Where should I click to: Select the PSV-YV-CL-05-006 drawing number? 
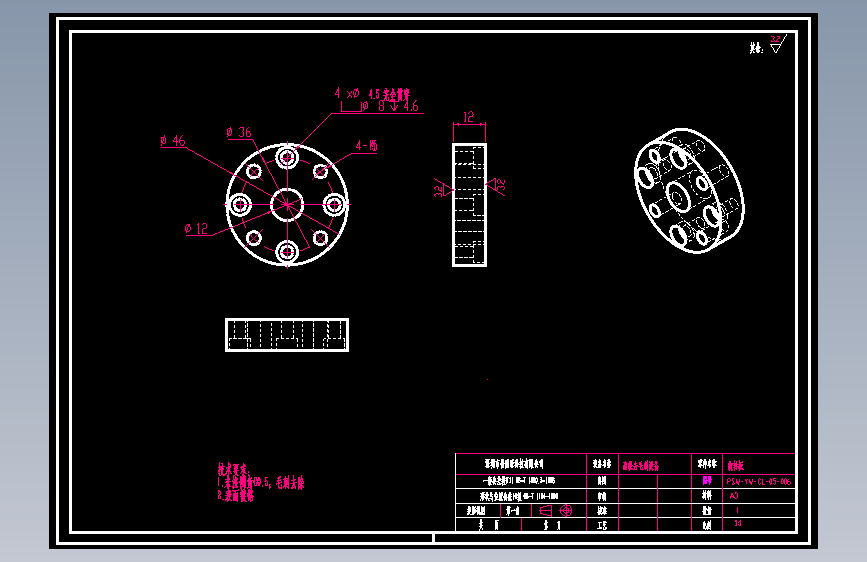click(x=759, y=481)
